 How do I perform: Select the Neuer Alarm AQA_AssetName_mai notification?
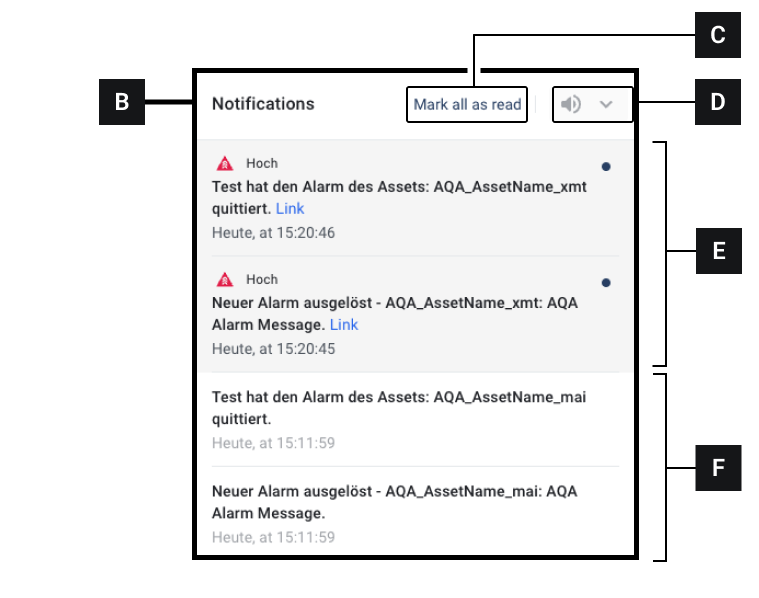[x=394, y=502]
